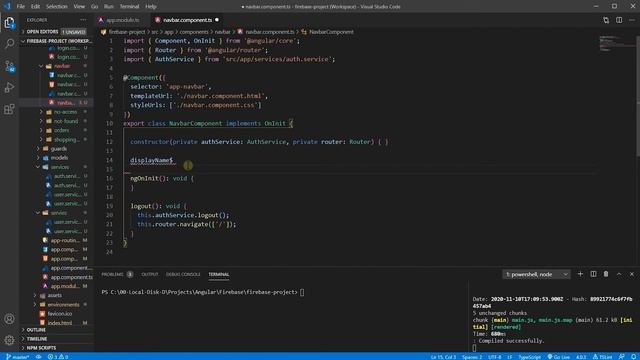This screenshot has width=640, height=360.
Task: Open the Manage gear icon
Action: click(9, 340)
